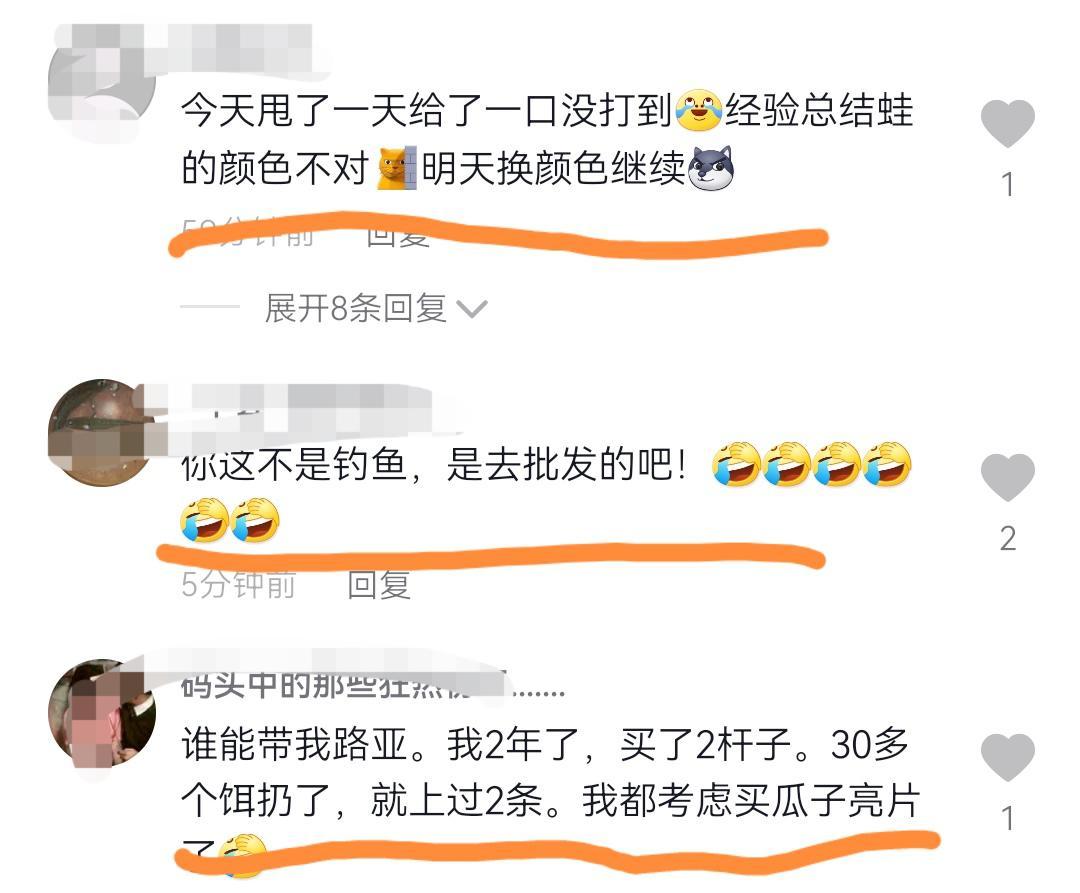Open the 码头中的那些 username profile
This screenshot has width=1080, height=893.
(373, 684)
